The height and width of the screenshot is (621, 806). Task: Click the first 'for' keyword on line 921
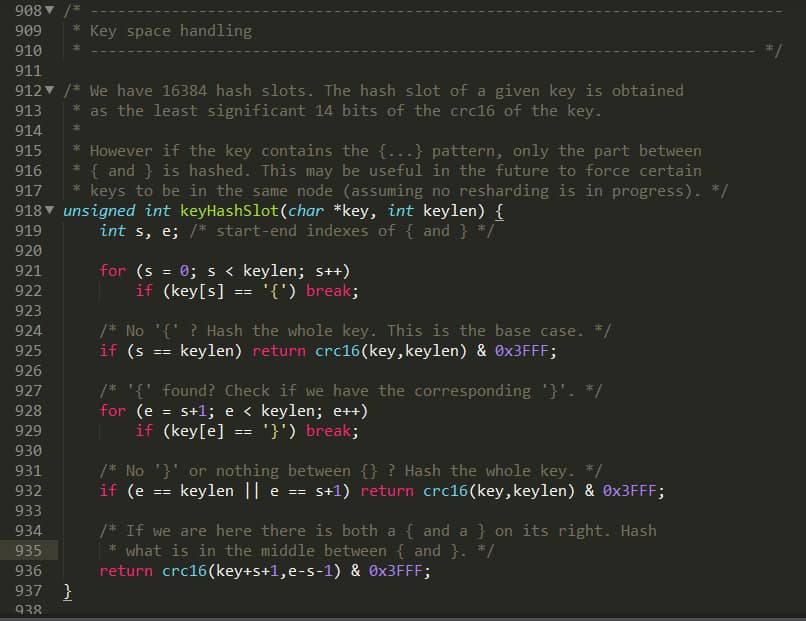(x=112, y=270)
